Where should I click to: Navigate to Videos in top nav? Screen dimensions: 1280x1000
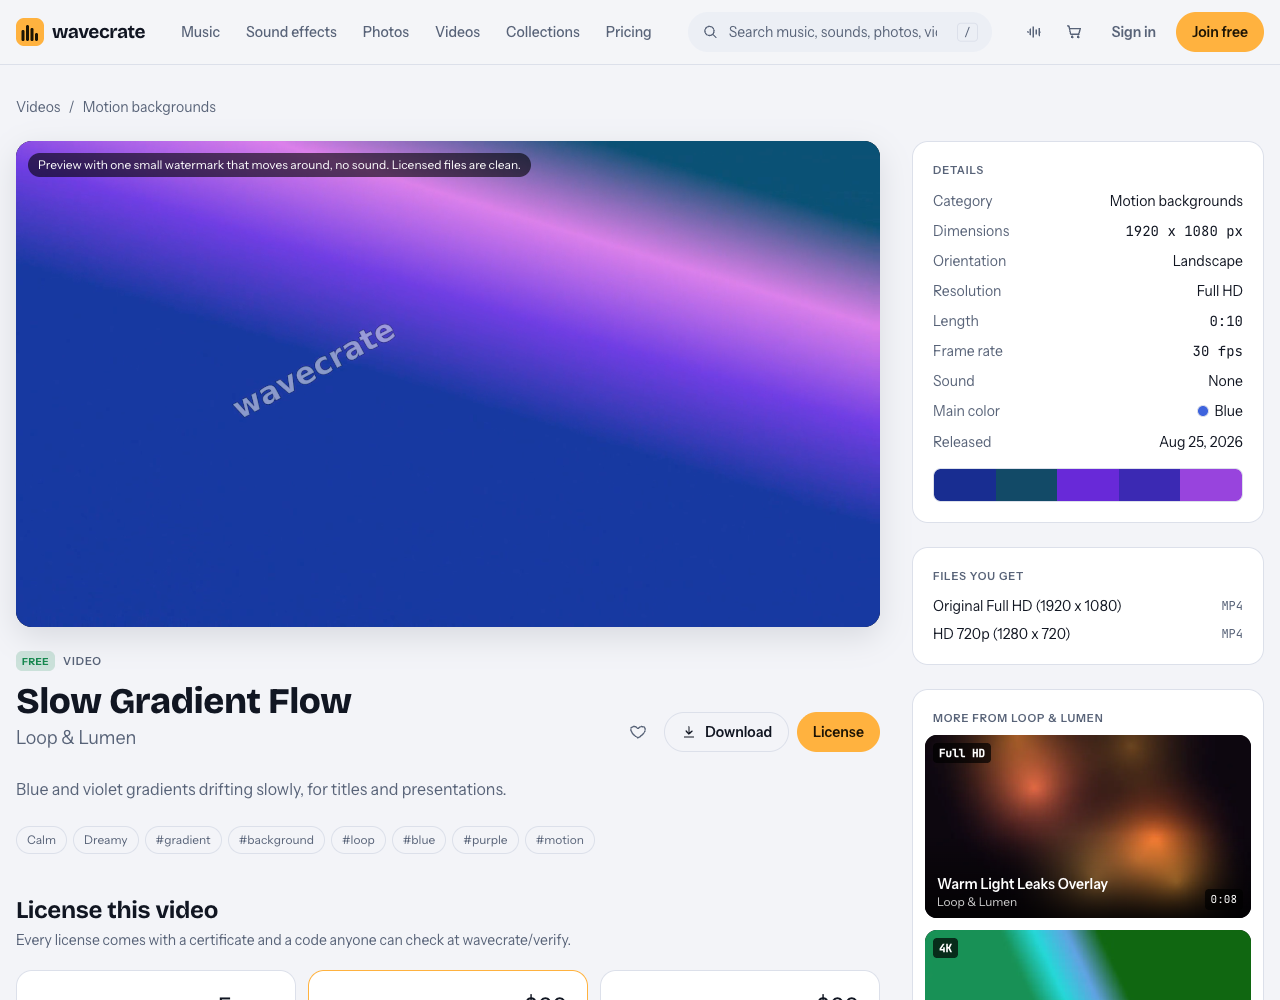(457, 32)
